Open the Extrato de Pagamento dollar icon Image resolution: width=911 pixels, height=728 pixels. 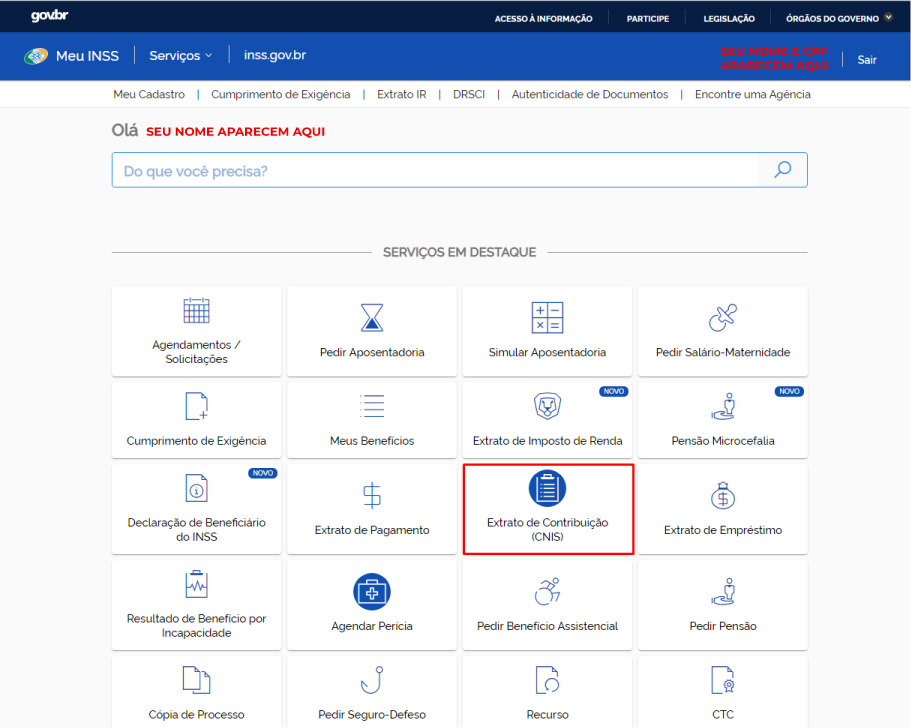[372, 496]
